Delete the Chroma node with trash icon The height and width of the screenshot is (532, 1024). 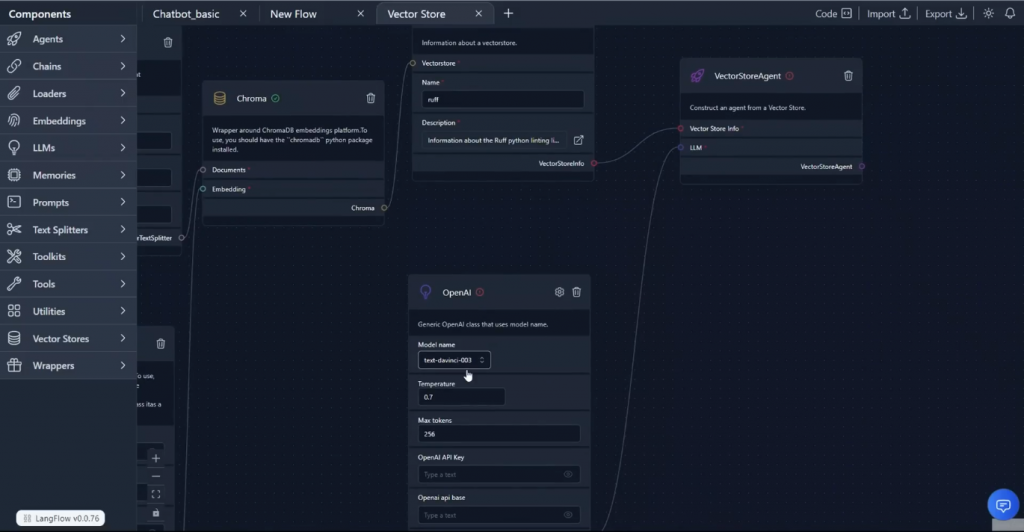371,99
